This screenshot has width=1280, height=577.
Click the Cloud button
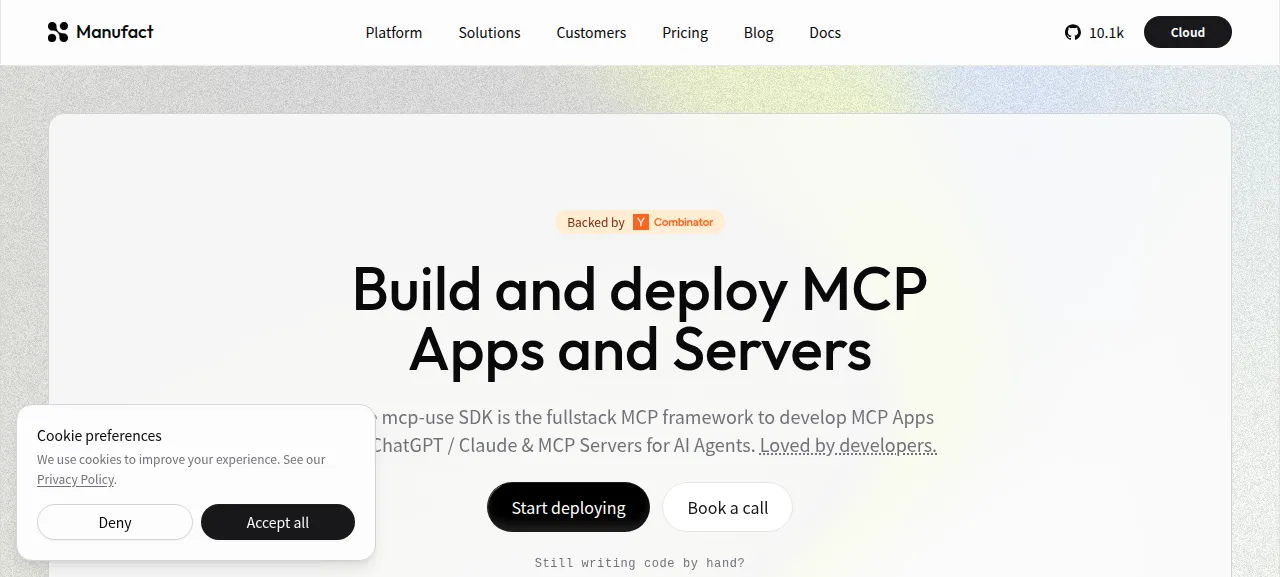(x=1188, y=32)
